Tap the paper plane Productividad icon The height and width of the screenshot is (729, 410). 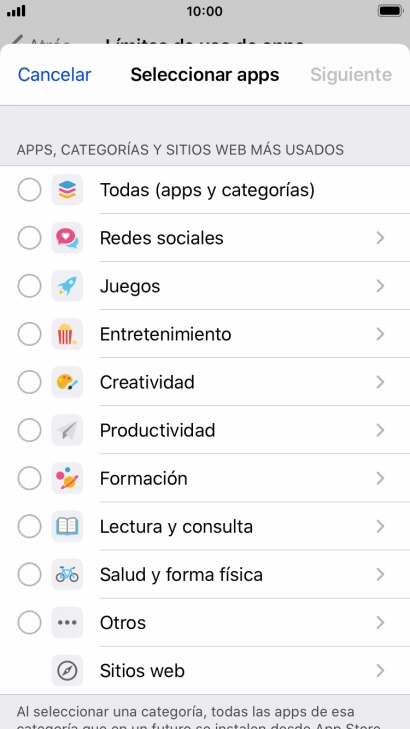pyautogui.click(x=67, y=431)
